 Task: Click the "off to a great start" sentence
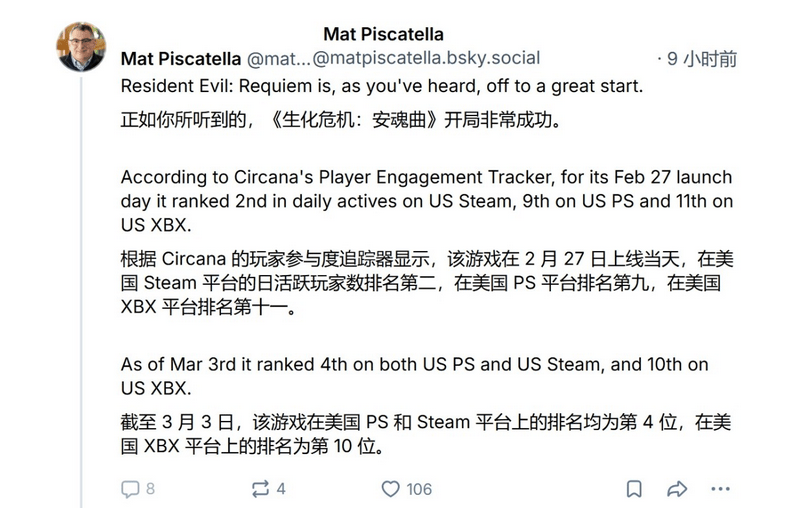point(381,87)
